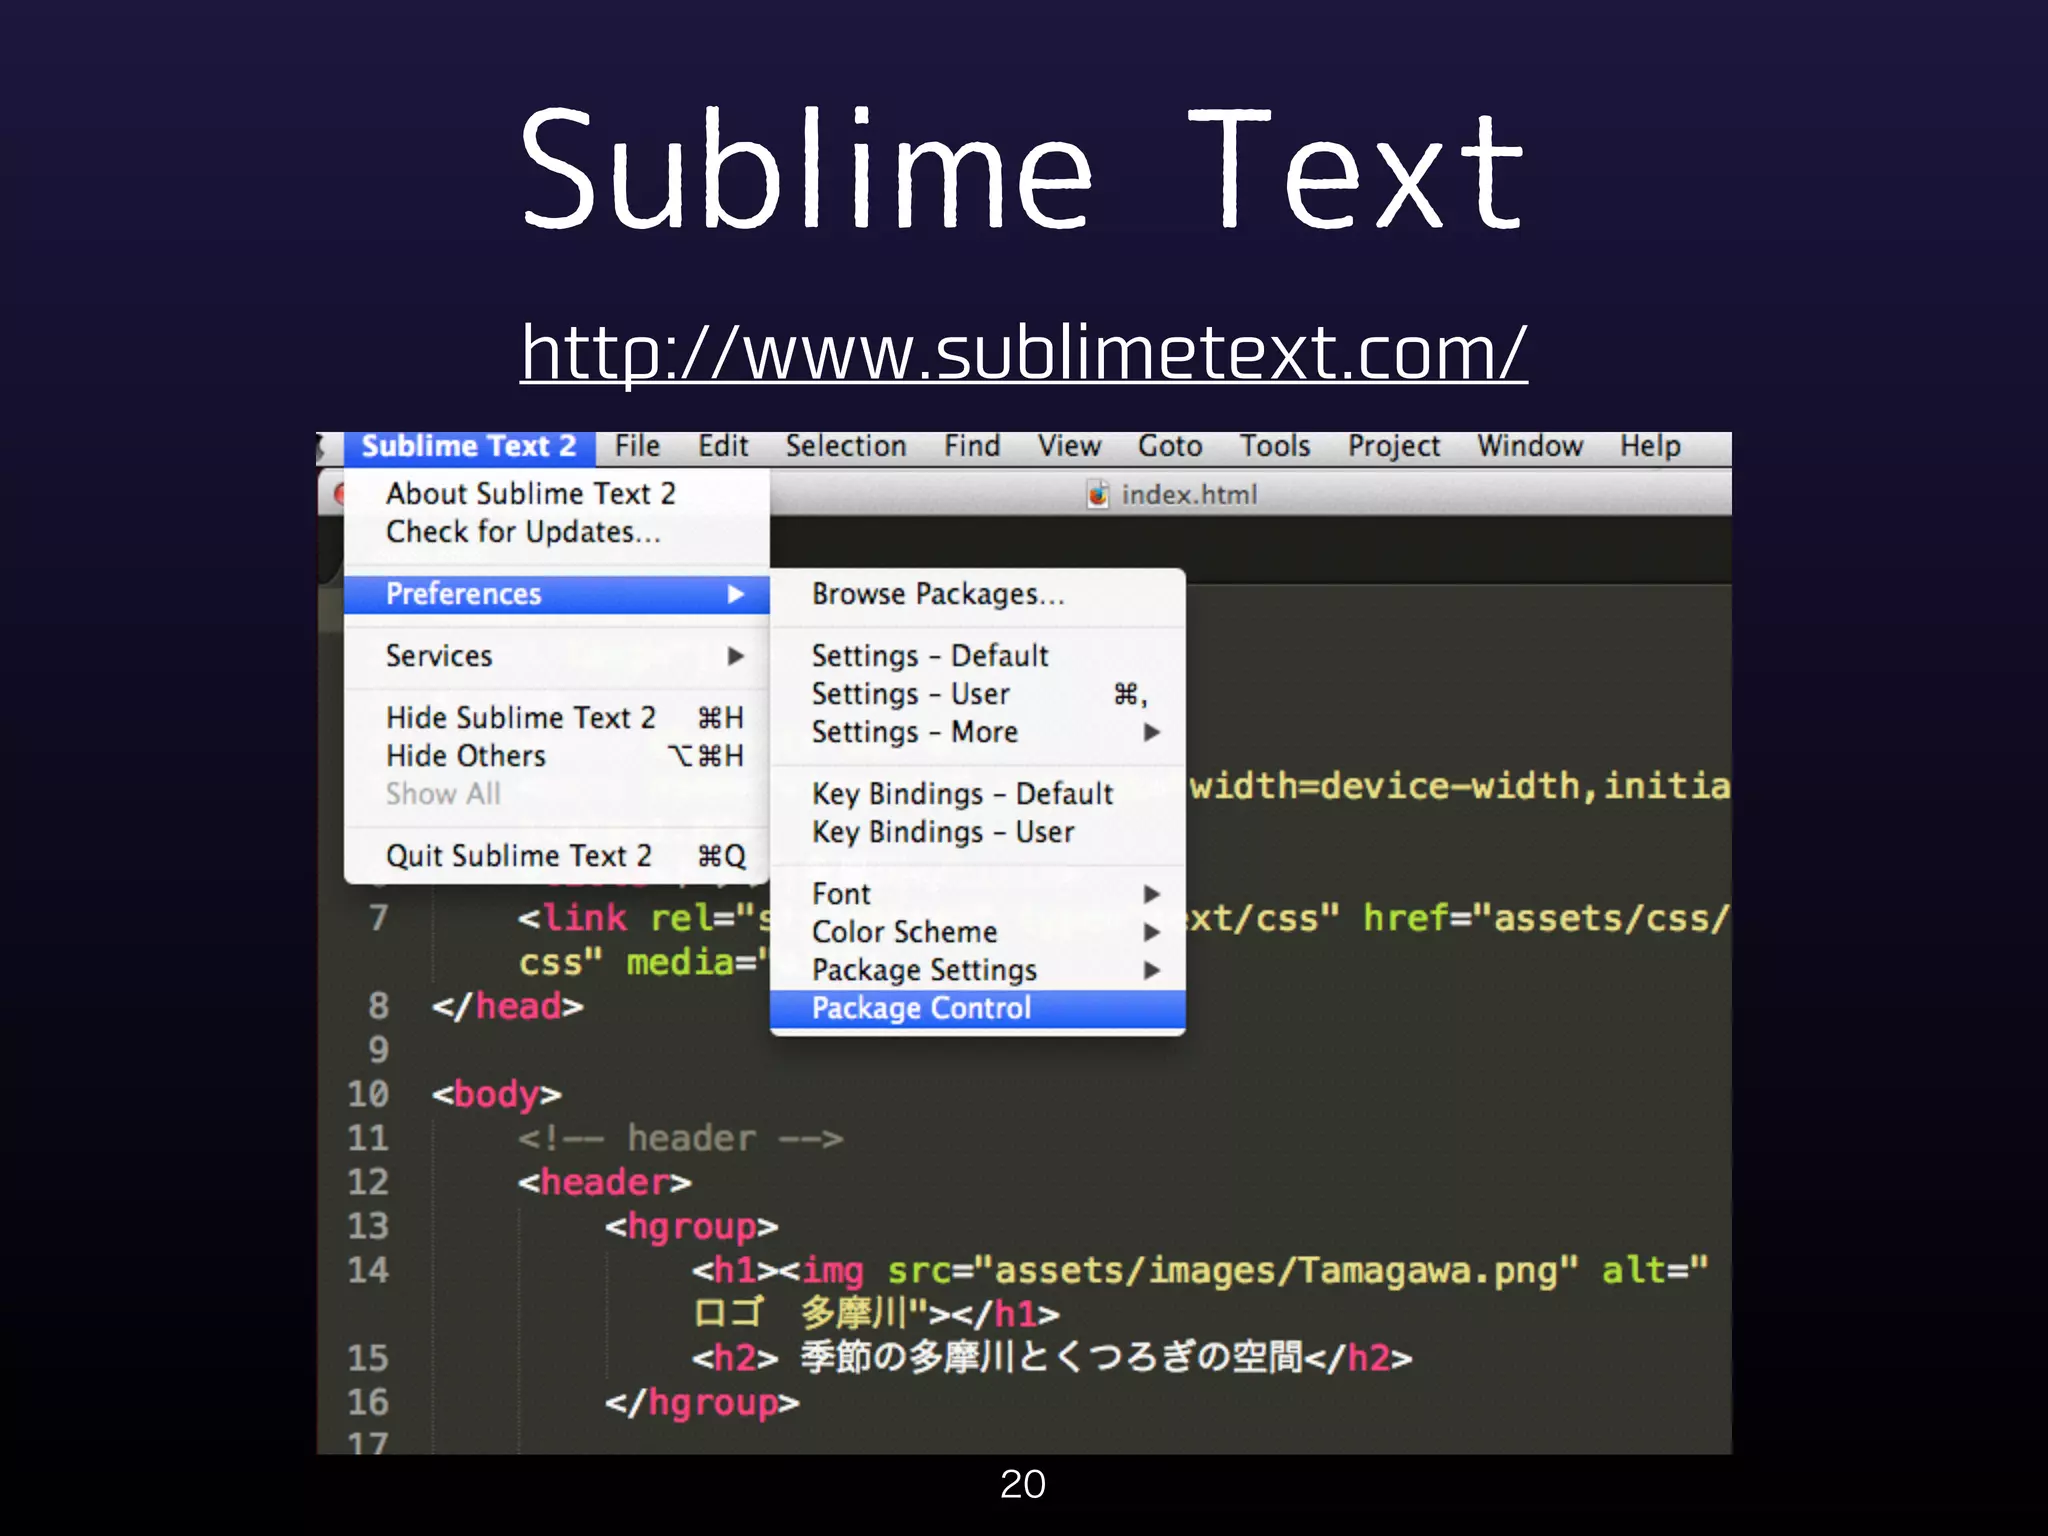Open the File menu

point(638,446)
